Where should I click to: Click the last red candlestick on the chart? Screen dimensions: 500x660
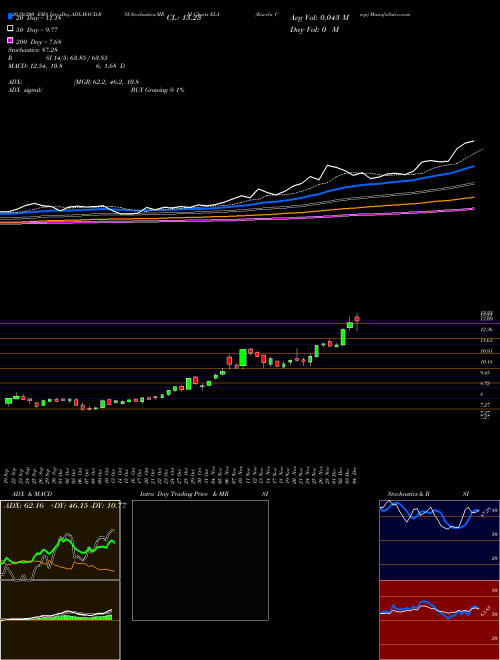pyautogui.click(x=357, y=319)
